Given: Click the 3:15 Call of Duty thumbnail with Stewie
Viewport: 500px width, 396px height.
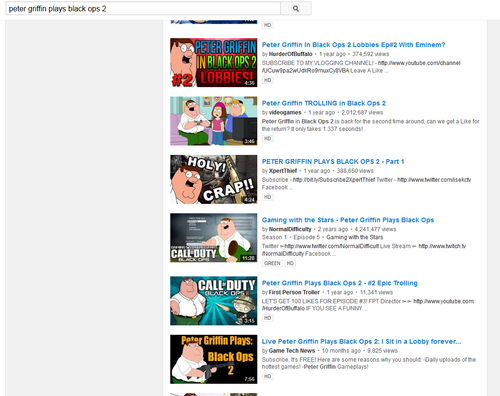Looking at the screenshot, I should click(x=214, y=301).
